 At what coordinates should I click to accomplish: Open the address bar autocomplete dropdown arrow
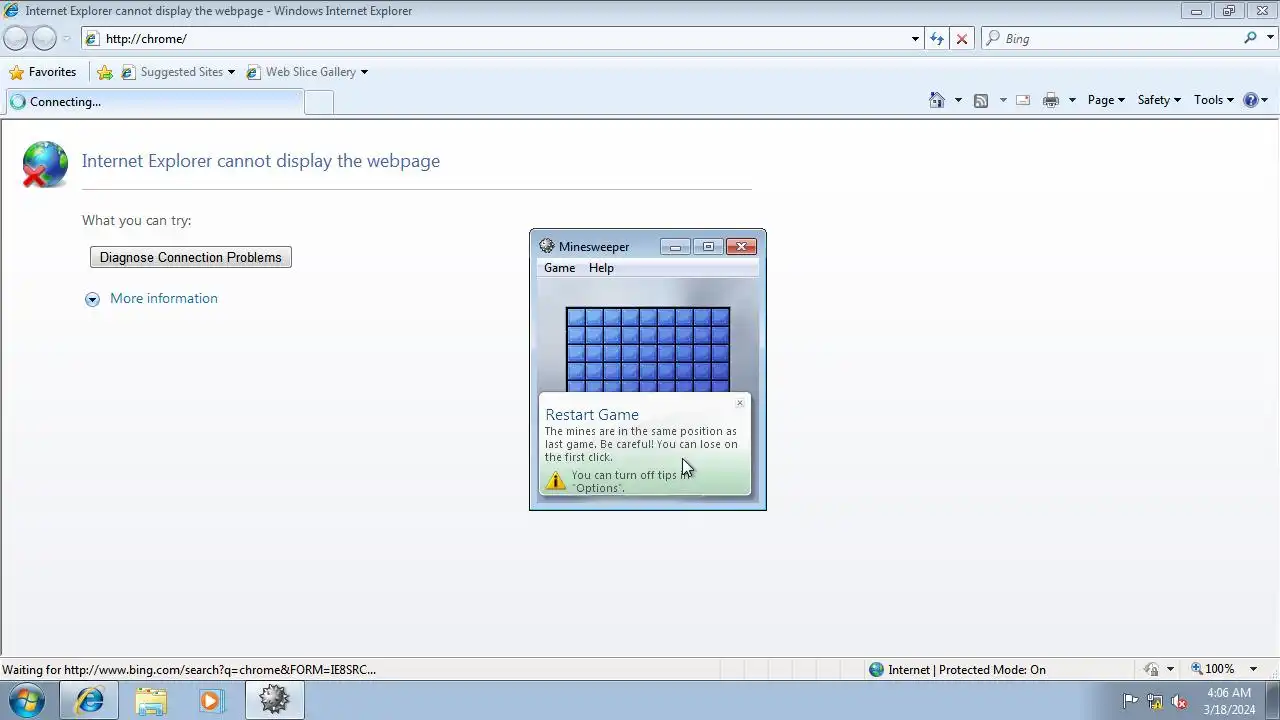(915, 39)
